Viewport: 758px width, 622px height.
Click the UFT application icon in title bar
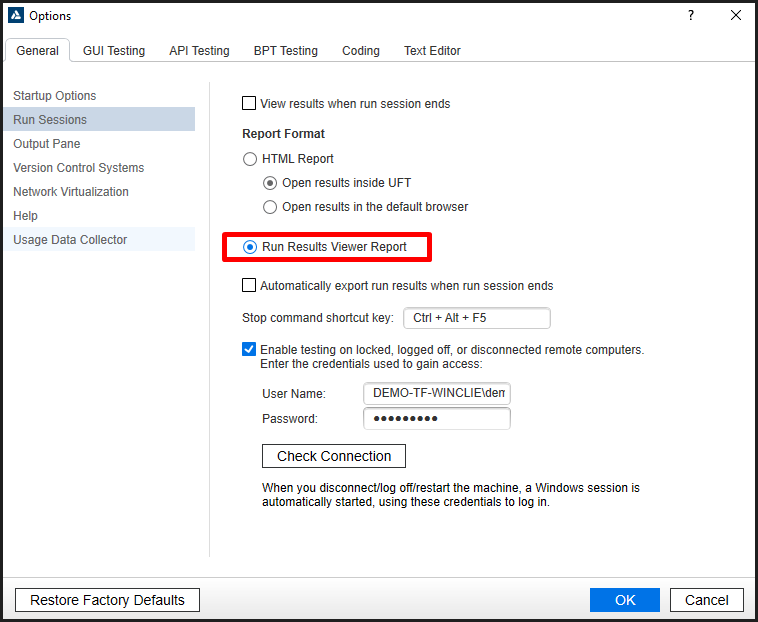15,16
